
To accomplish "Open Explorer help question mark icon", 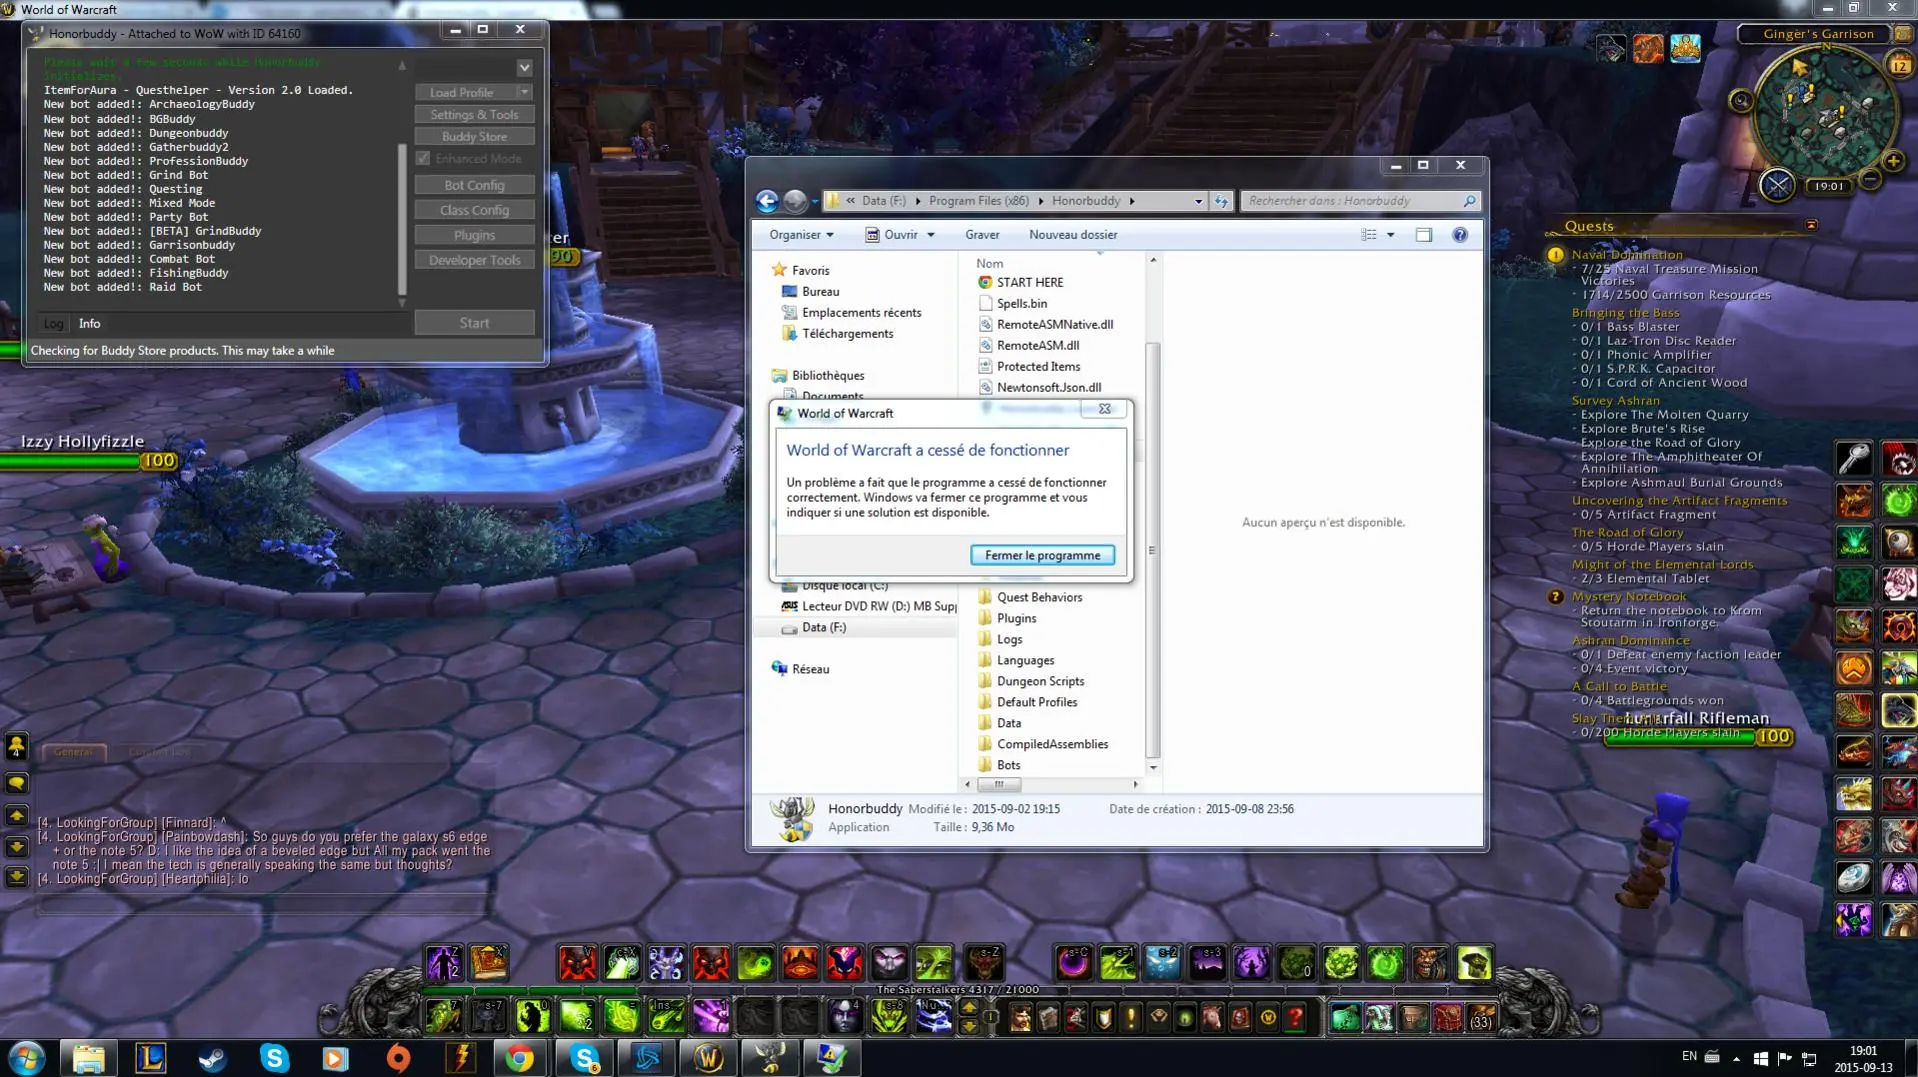I will point(1460,235).
